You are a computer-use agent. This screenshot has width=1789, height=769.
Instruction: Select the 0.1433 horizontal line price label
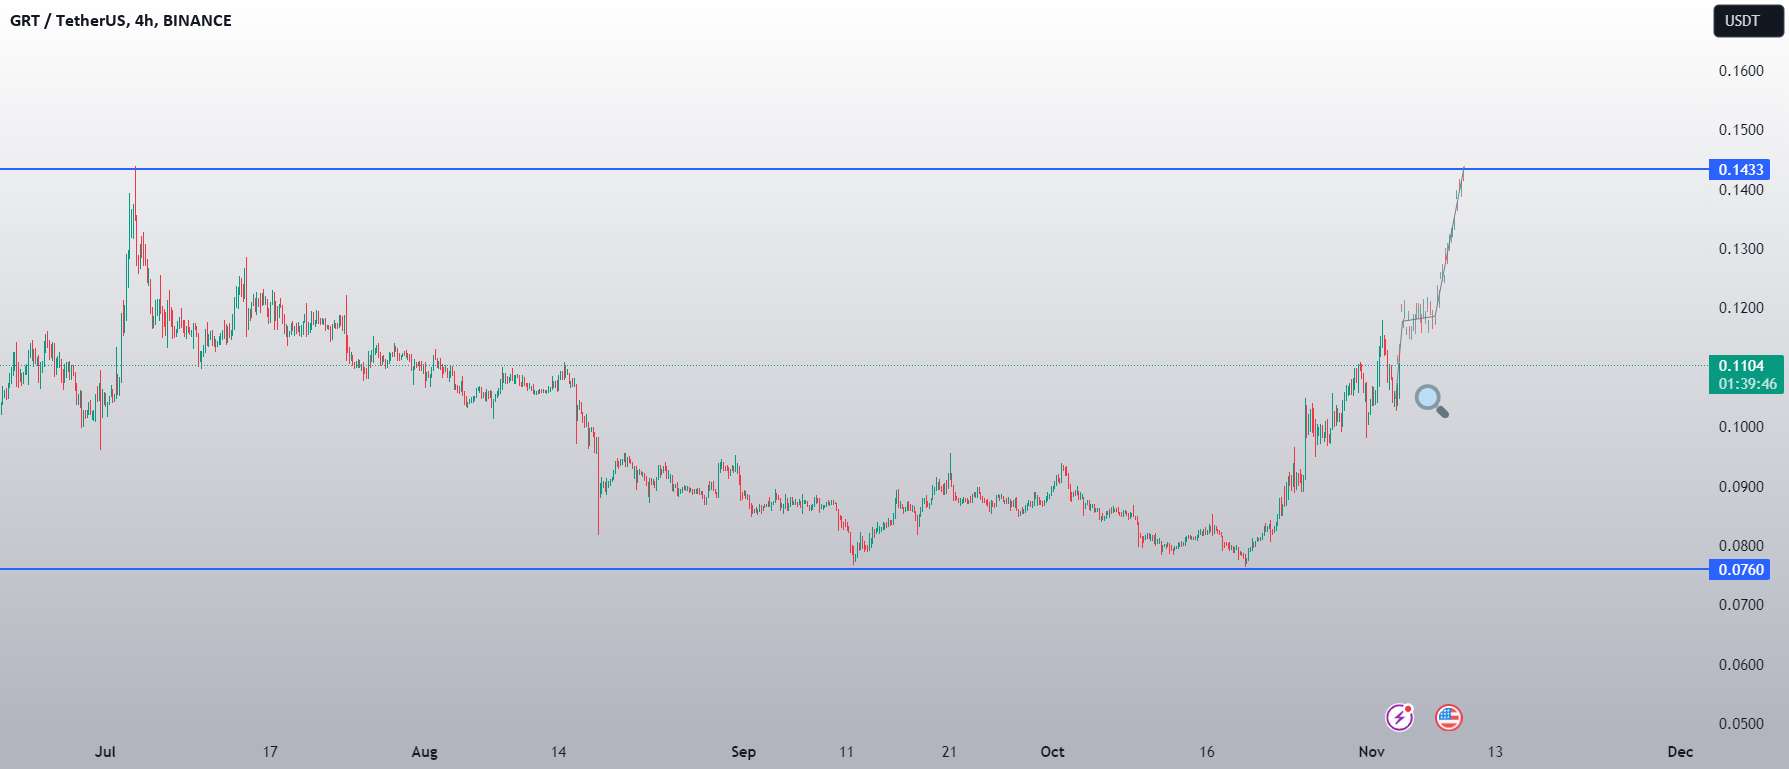(1740, 170)
